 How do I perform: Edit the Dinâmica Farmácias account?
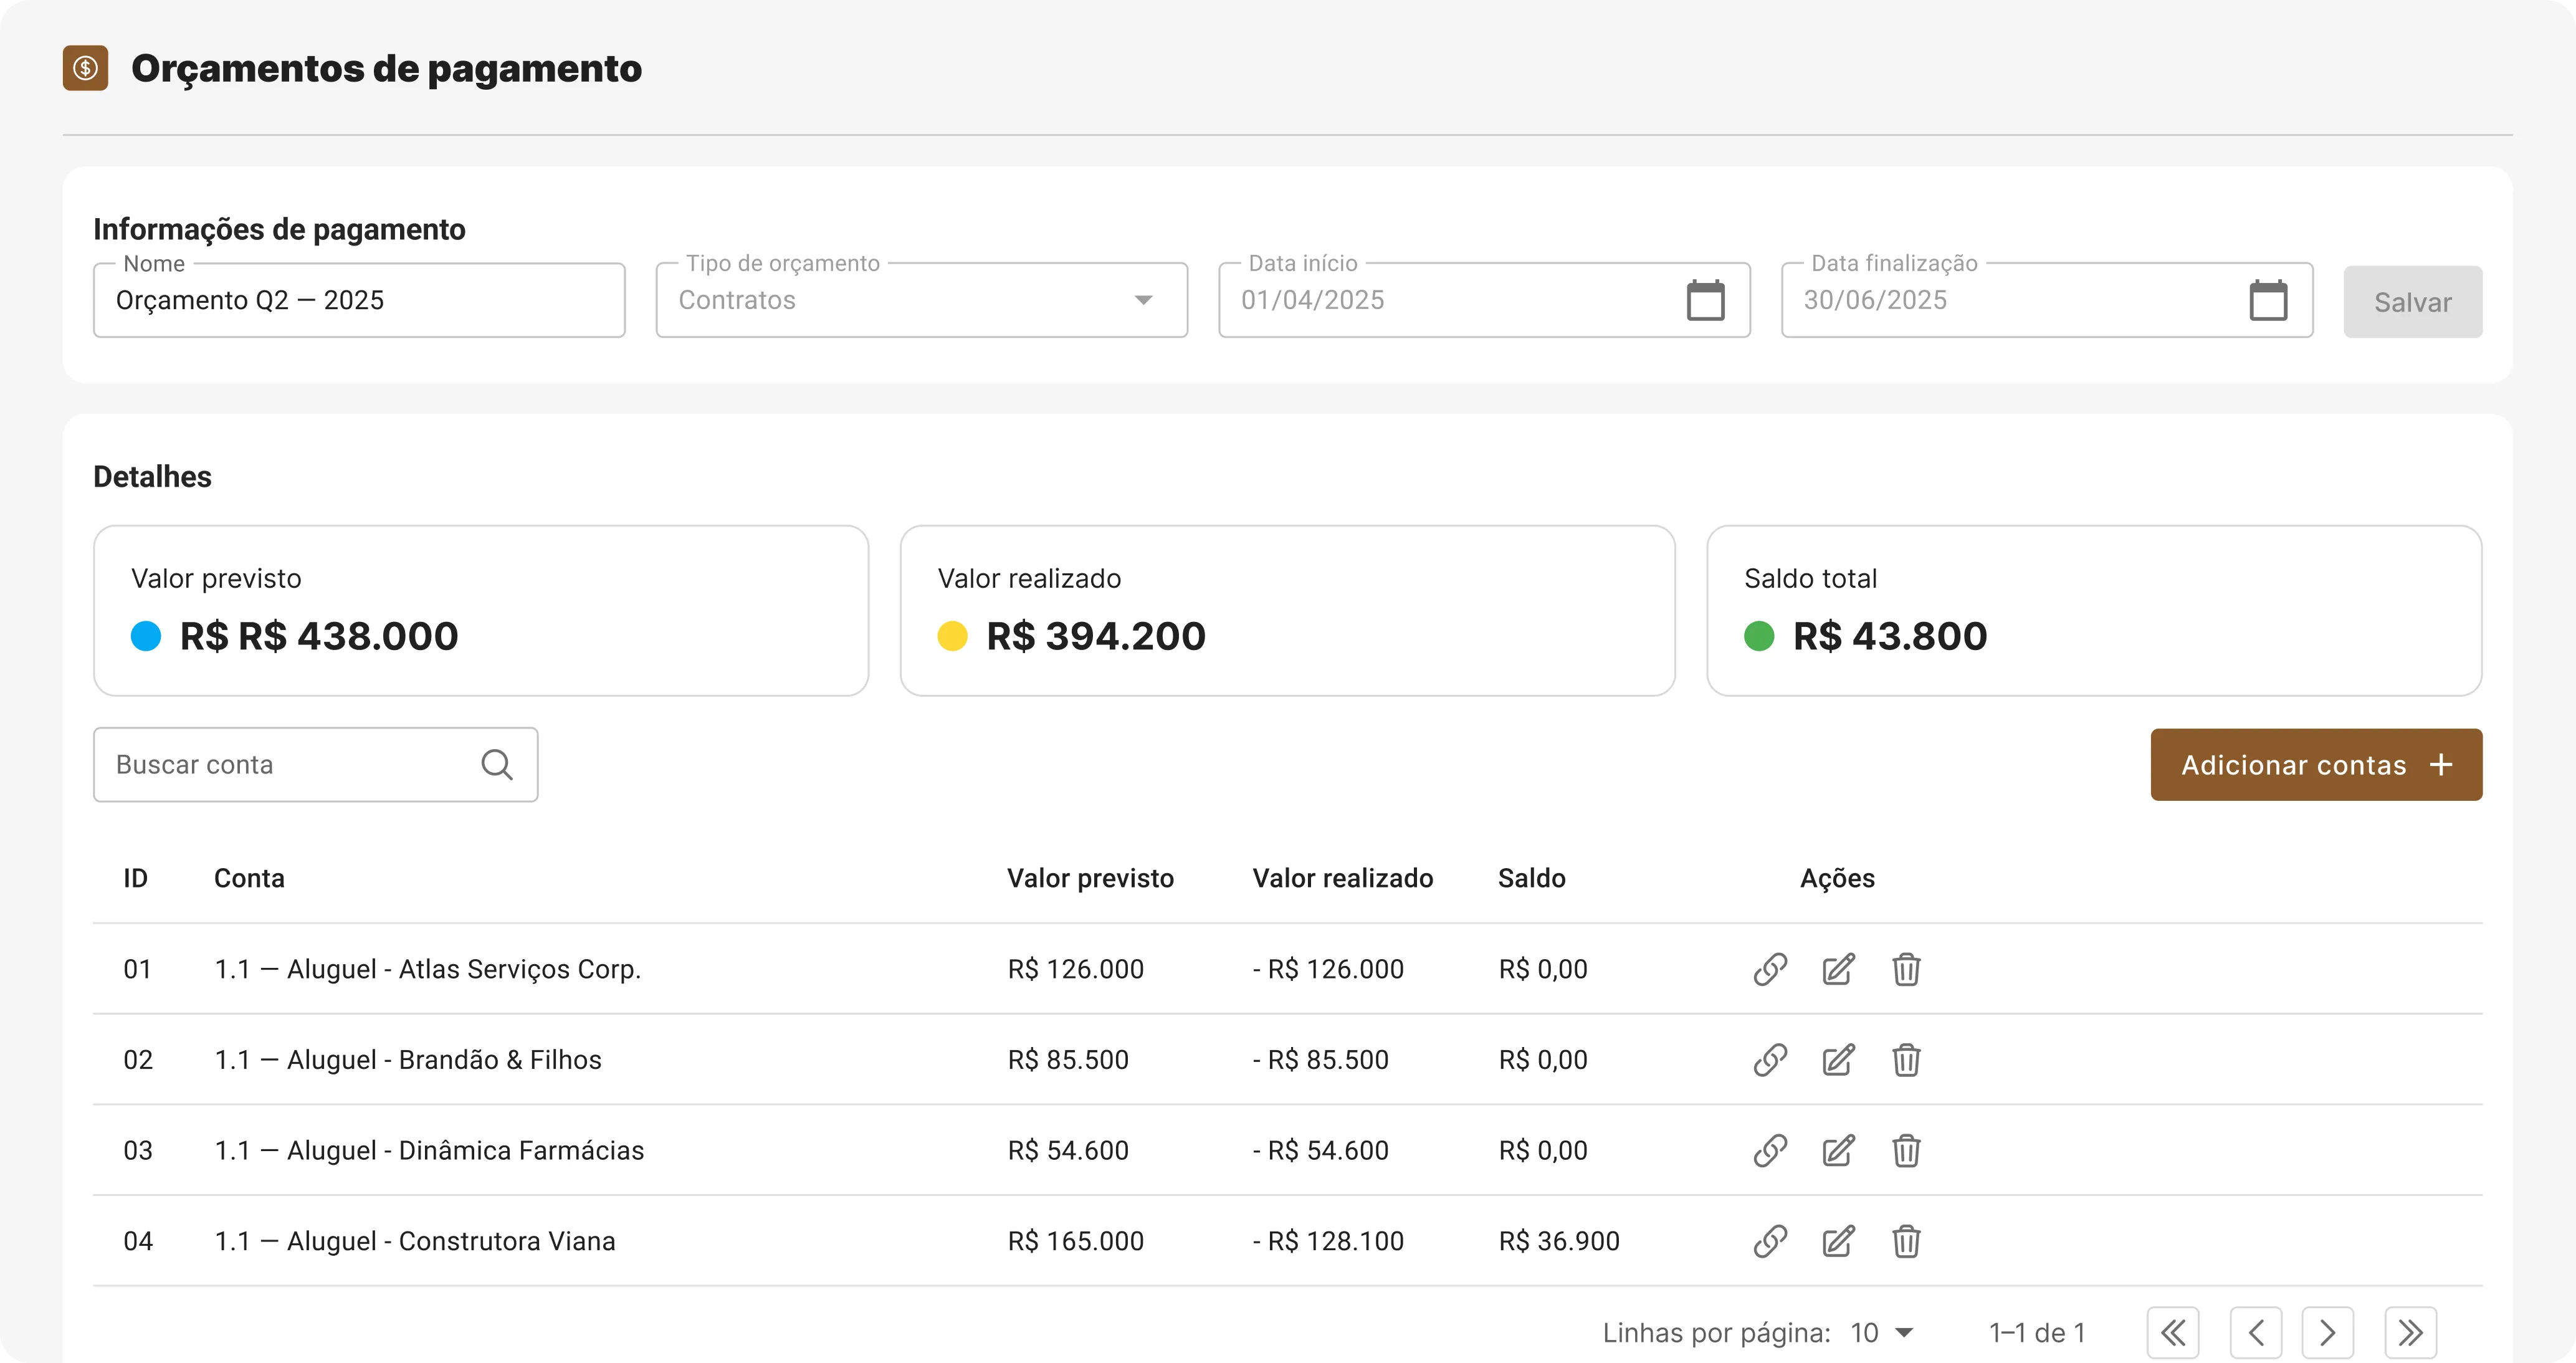(1838, 1150)
